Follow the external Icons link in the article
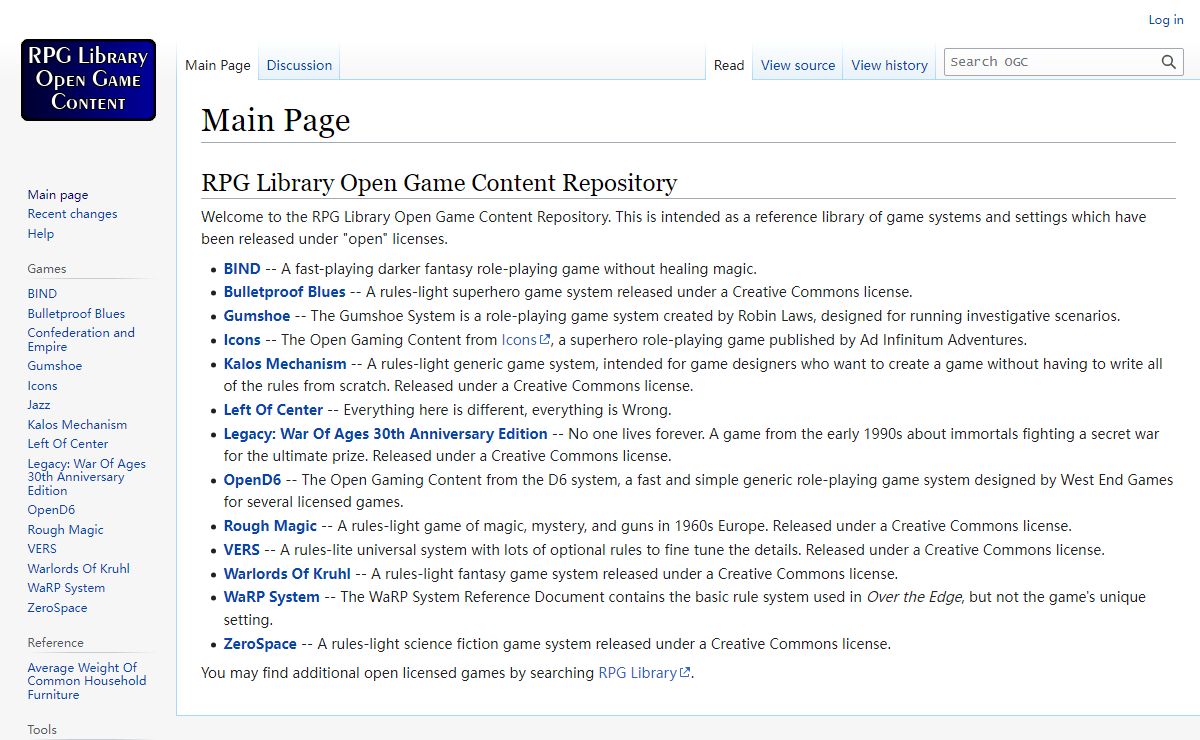The height and width of the screenshot is (740, 1200). click(x=526, y=340)
